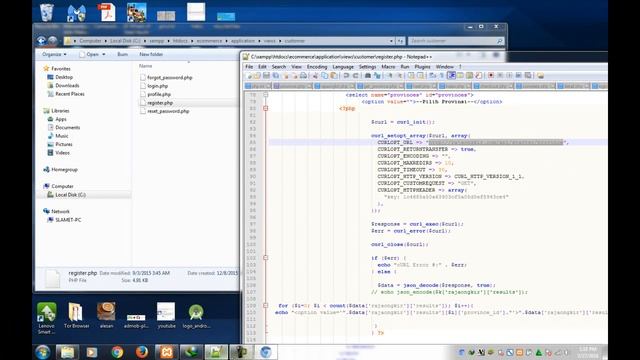Open the Search menu
The height and width of the screenshot is (360, 640).
pyautogui.click(x=279, y=67)
